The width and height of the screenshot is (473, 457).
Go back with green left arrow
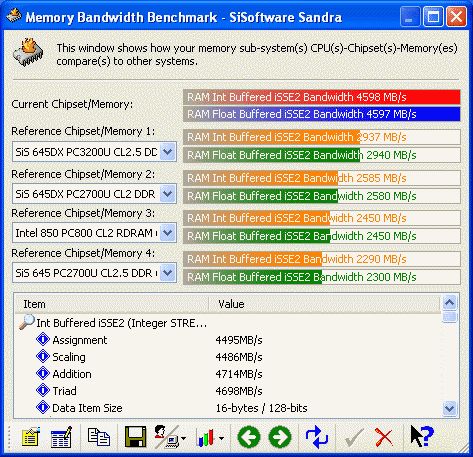click(249, 437)
